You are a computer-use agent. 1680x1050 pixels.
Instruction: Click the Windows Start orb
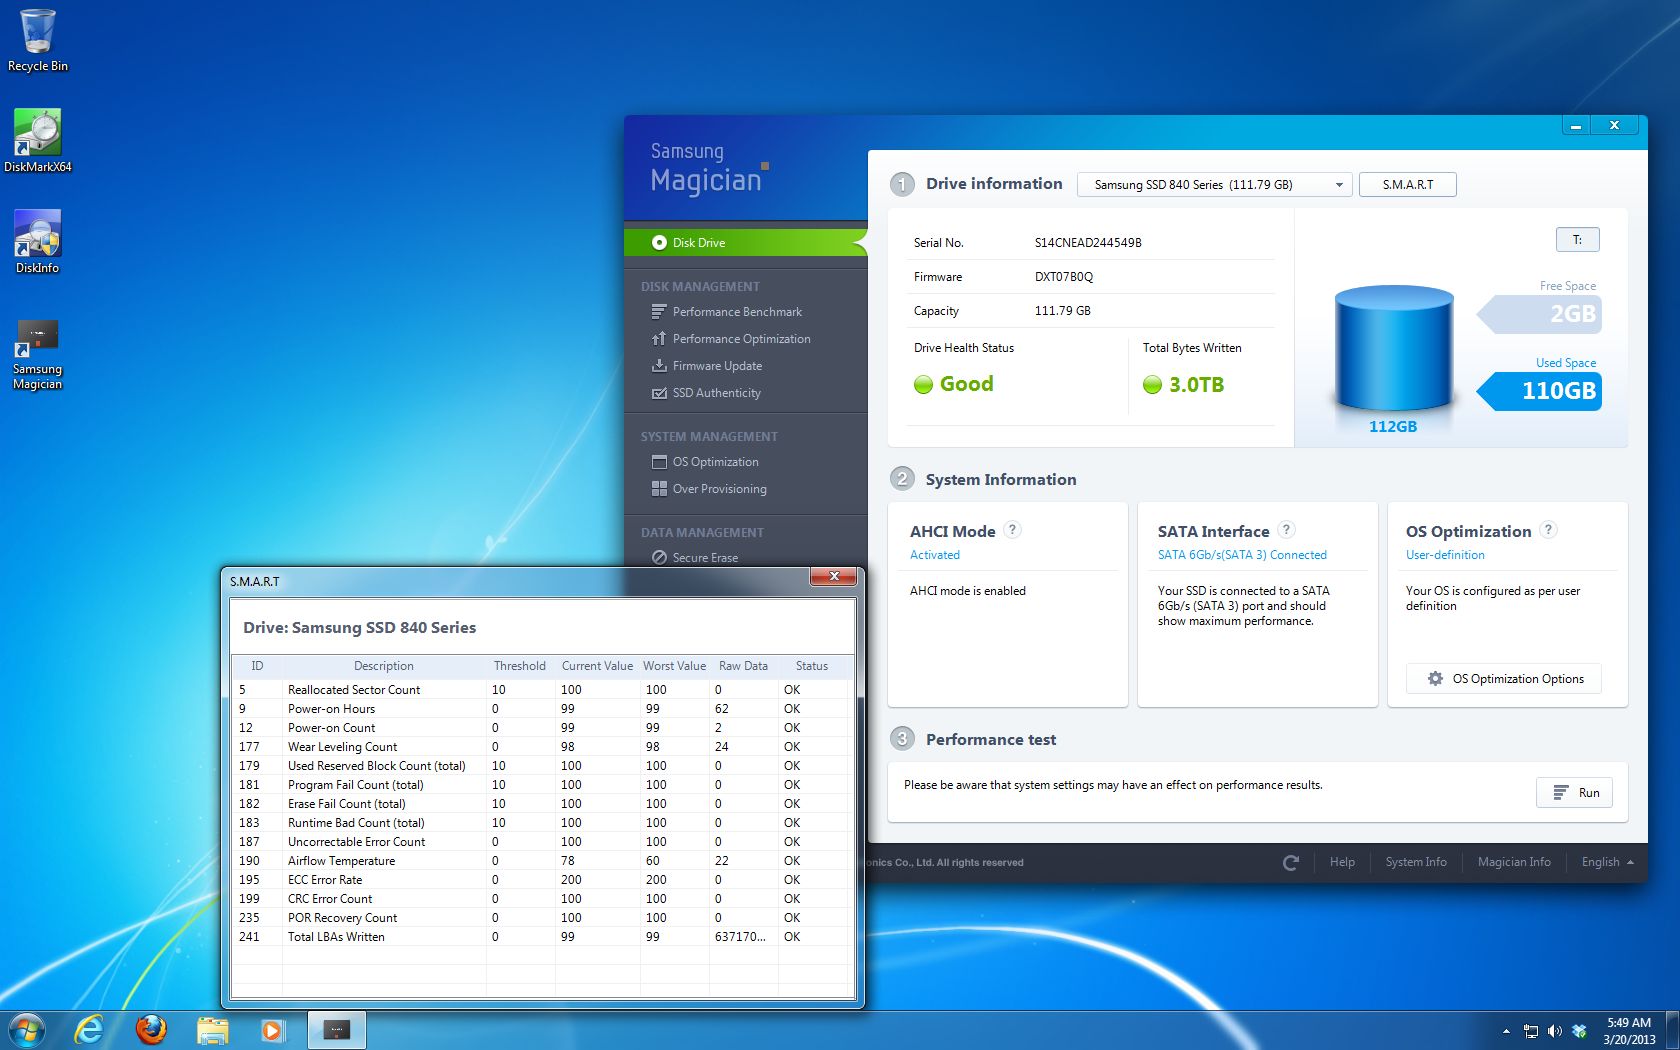[27, 1029]
